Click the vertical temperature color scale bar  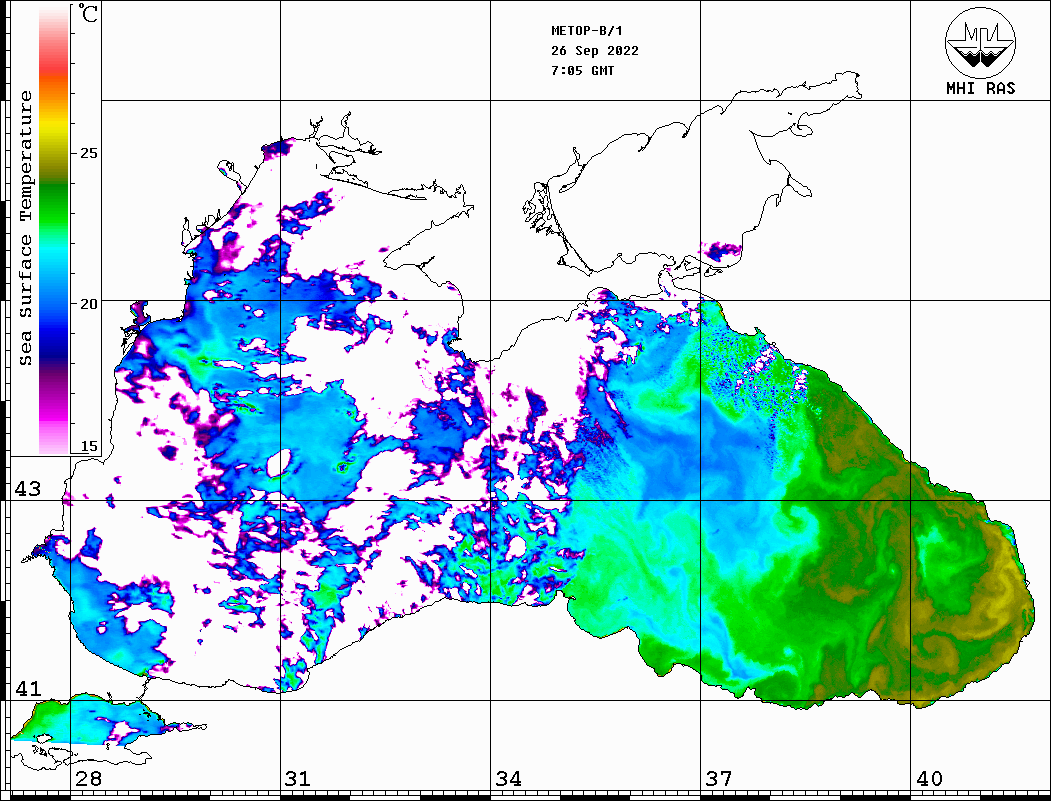54,230
